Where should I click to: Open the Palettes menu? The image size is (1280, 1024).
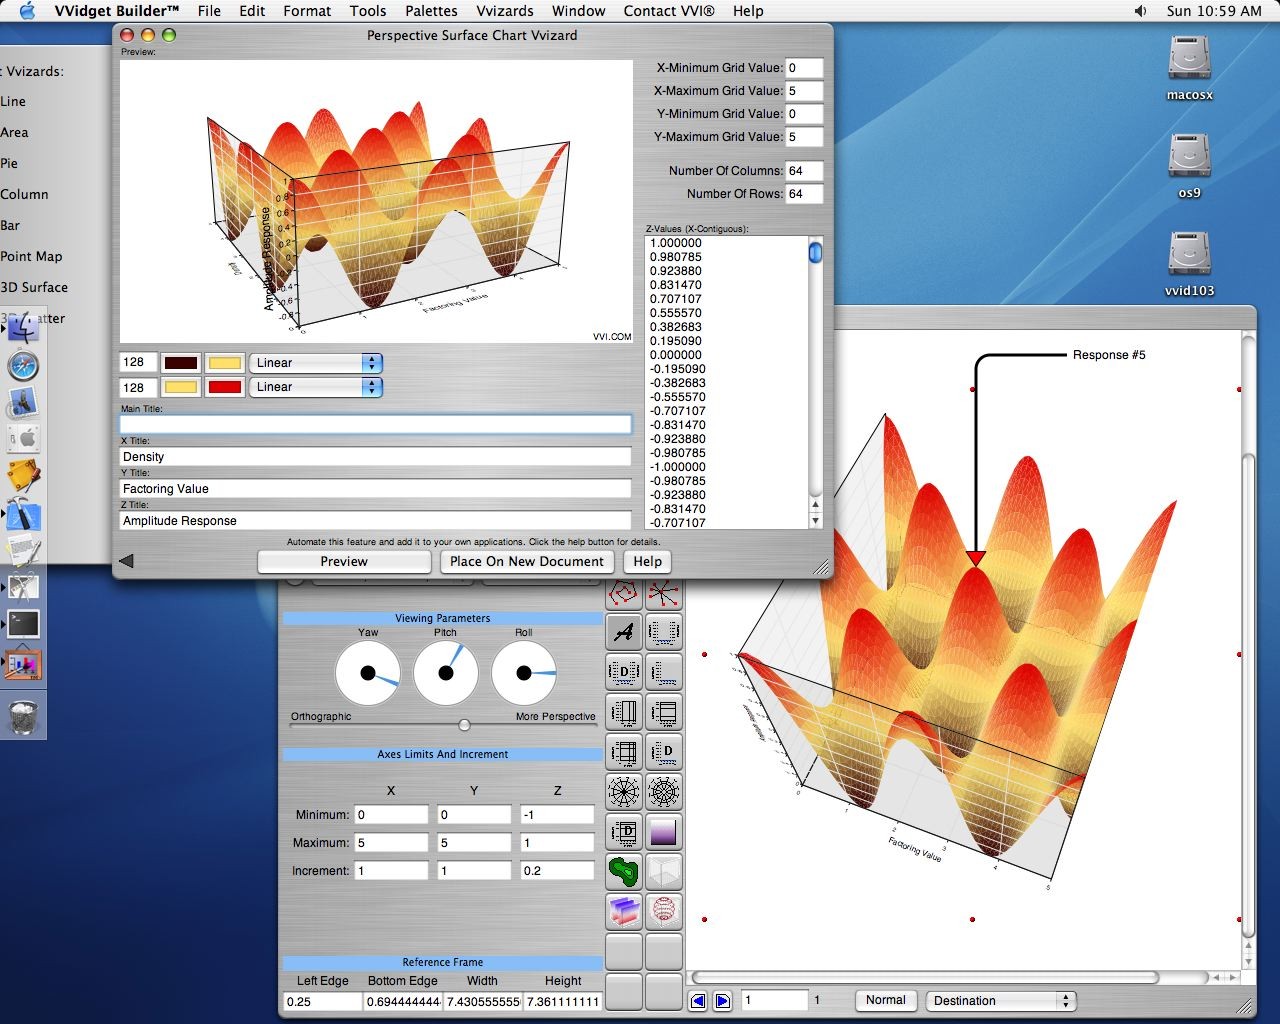(x=431, y=11)
